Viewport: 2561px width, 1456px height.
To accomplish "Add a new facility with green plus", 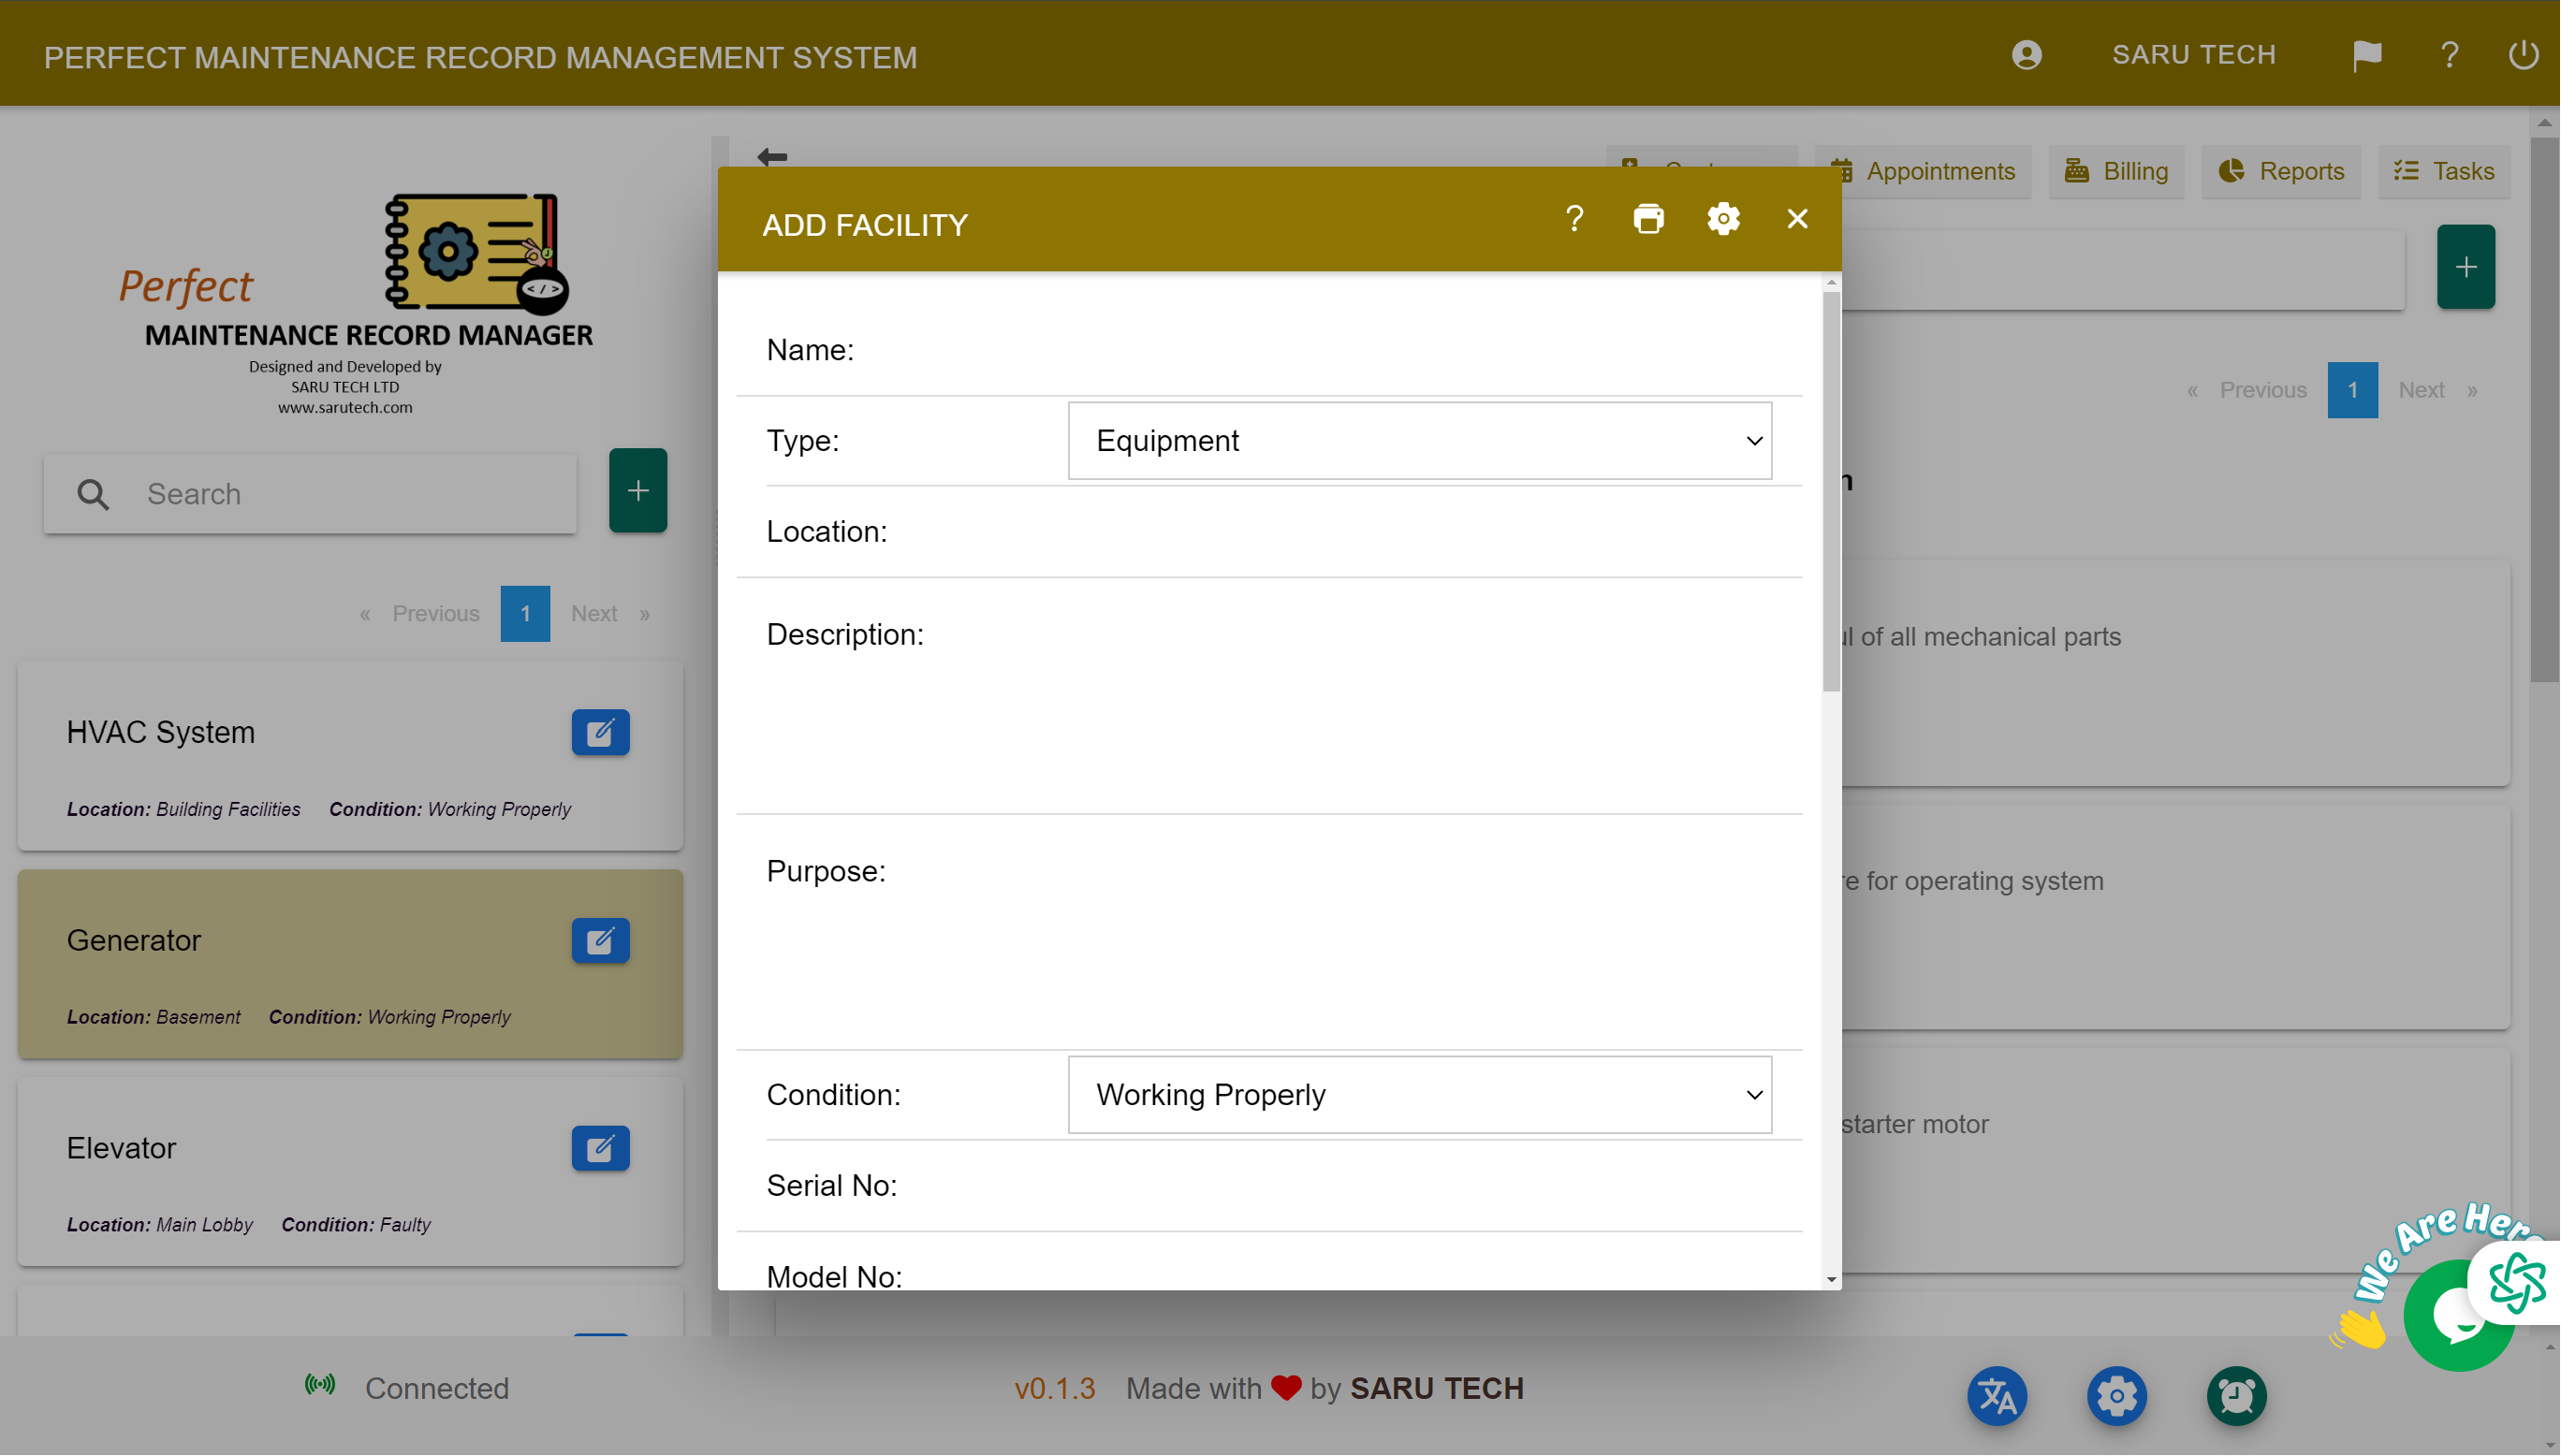I will [x=638, y=491].
